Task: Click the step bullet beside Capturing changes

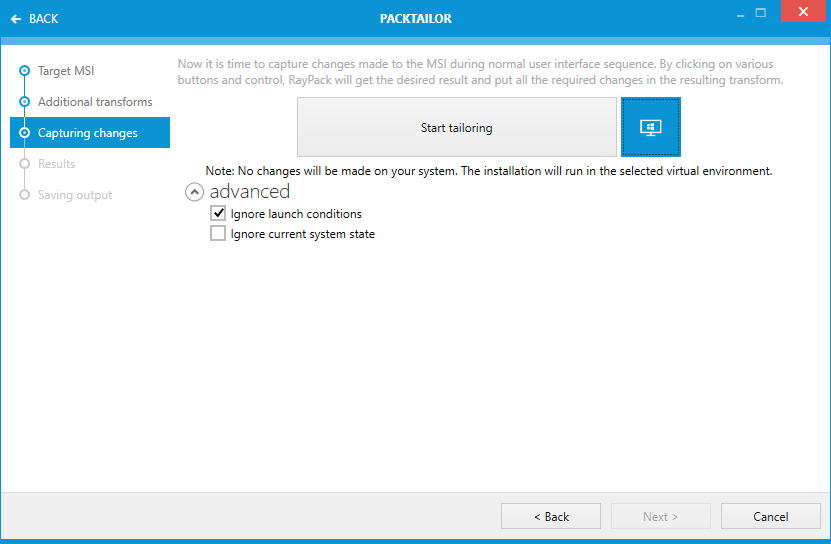Action: tap(24, 133)
